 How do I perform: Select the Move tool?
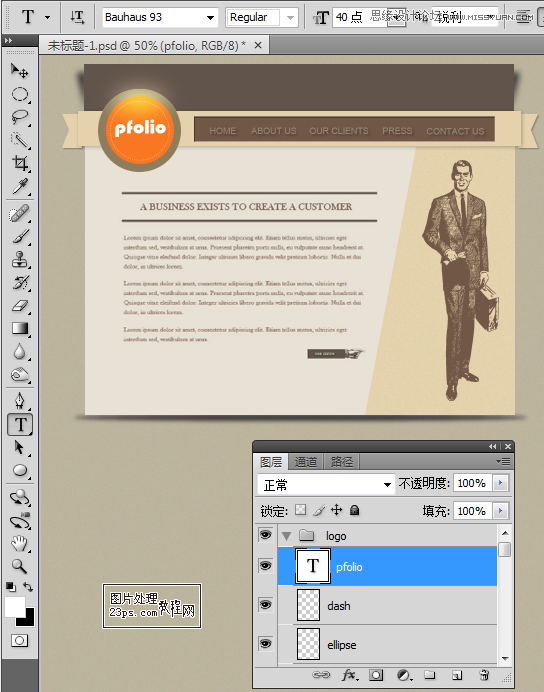tap(19, 71)
